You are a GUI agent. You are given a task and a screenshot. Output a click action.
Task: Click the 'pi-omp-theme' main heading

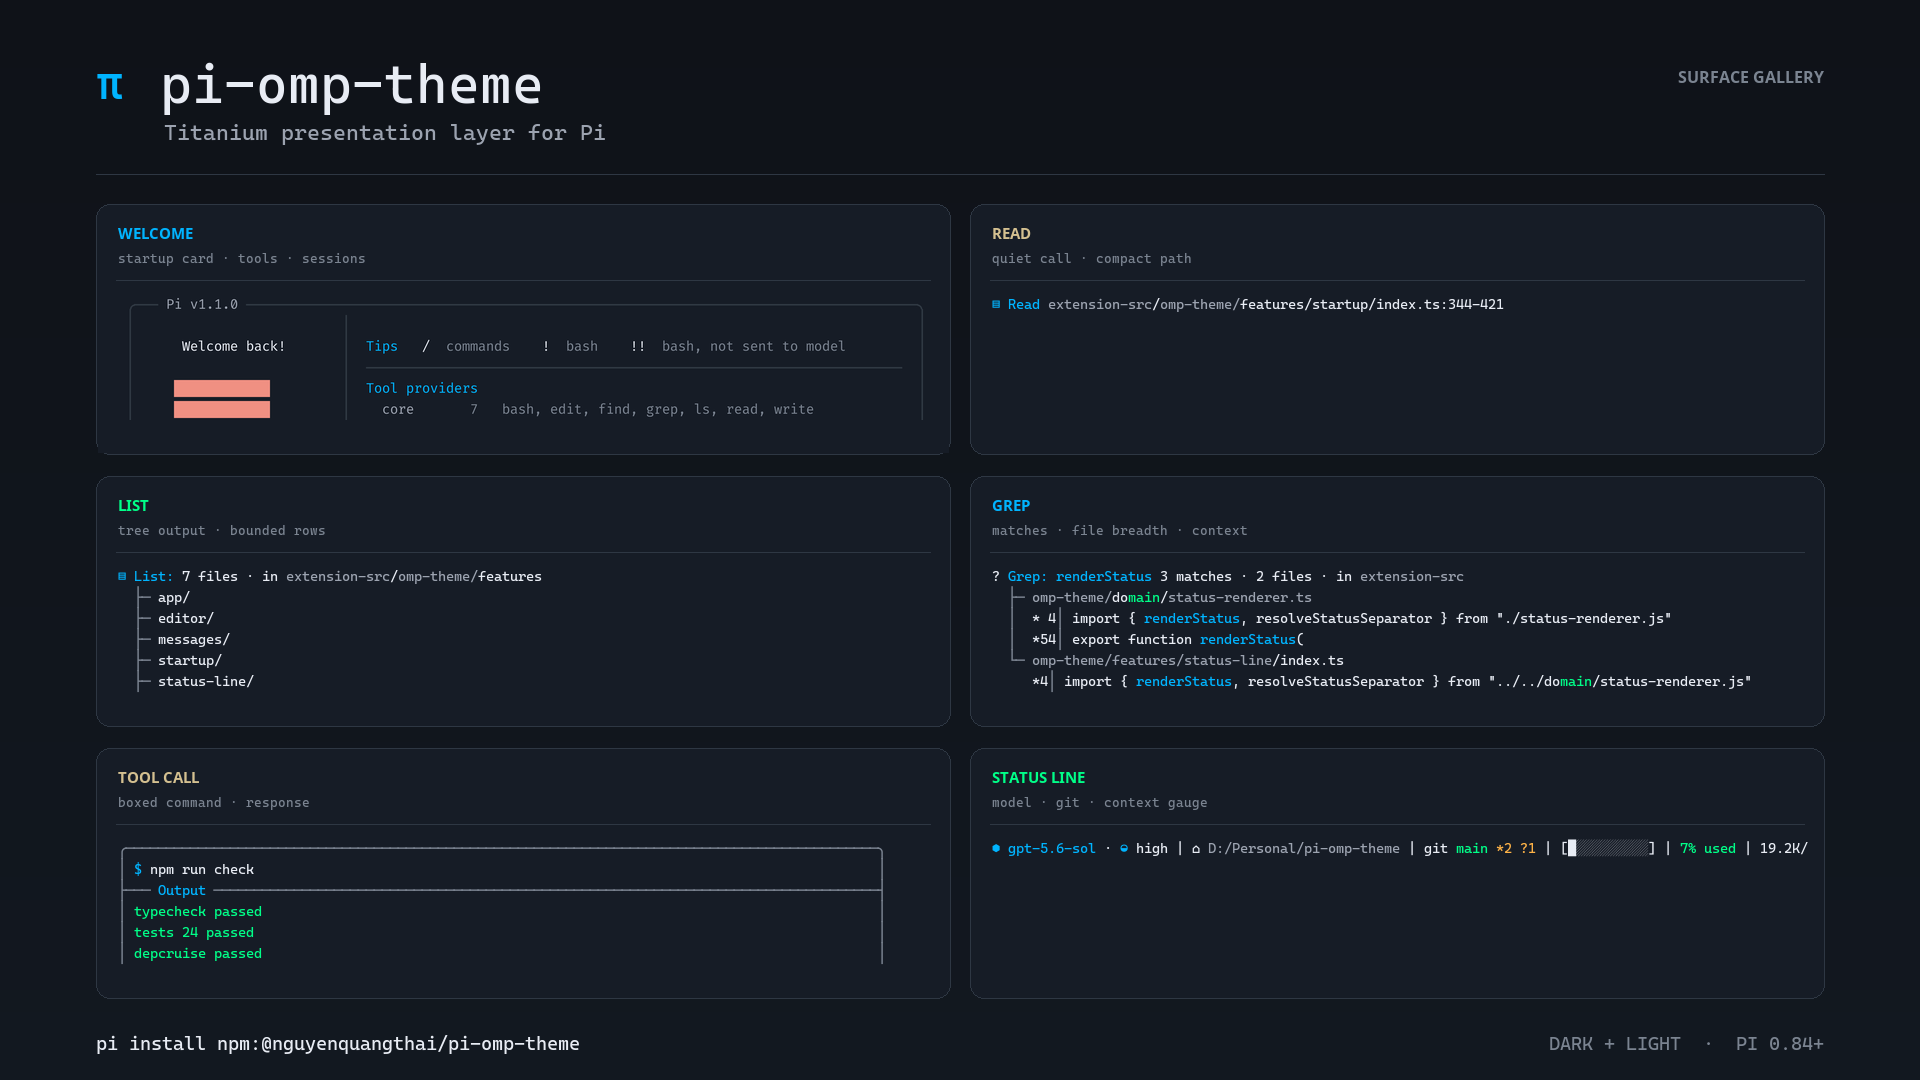(352, 86)
